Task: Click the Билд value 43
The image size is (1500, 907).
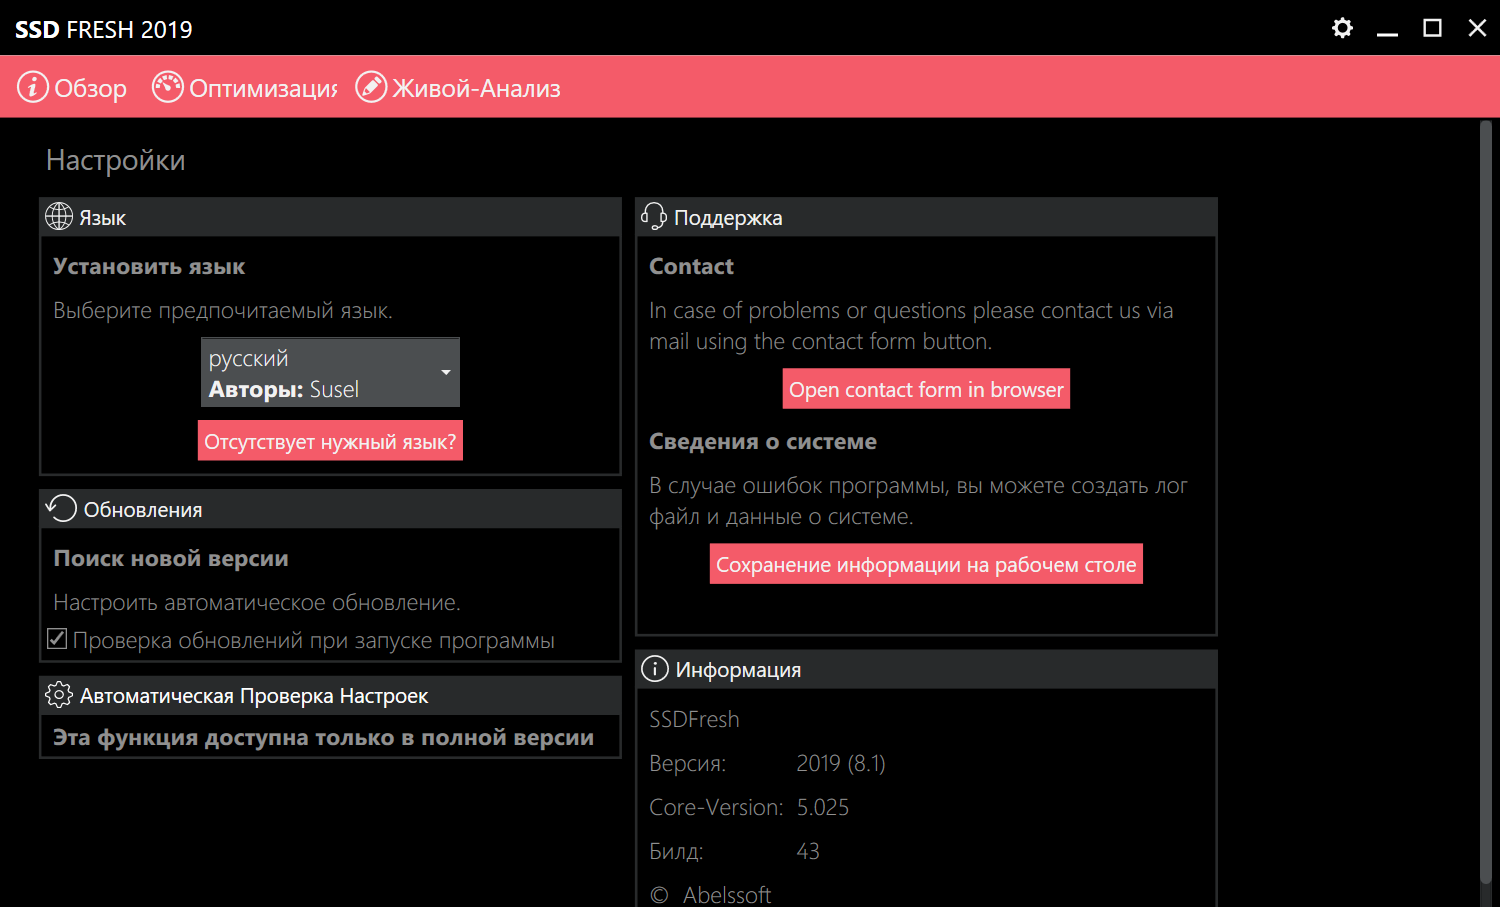Action: click(x=808, y=852)
